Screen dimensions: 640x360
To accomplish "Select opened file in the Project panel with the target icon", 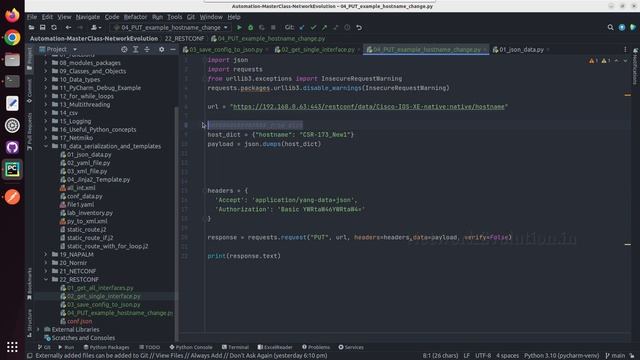I will pos(124,49).
